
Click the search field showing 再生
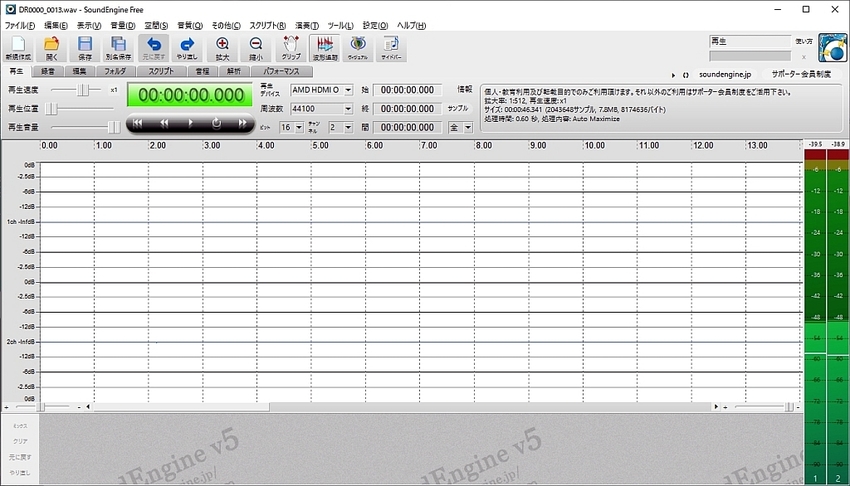pos(750,41)
